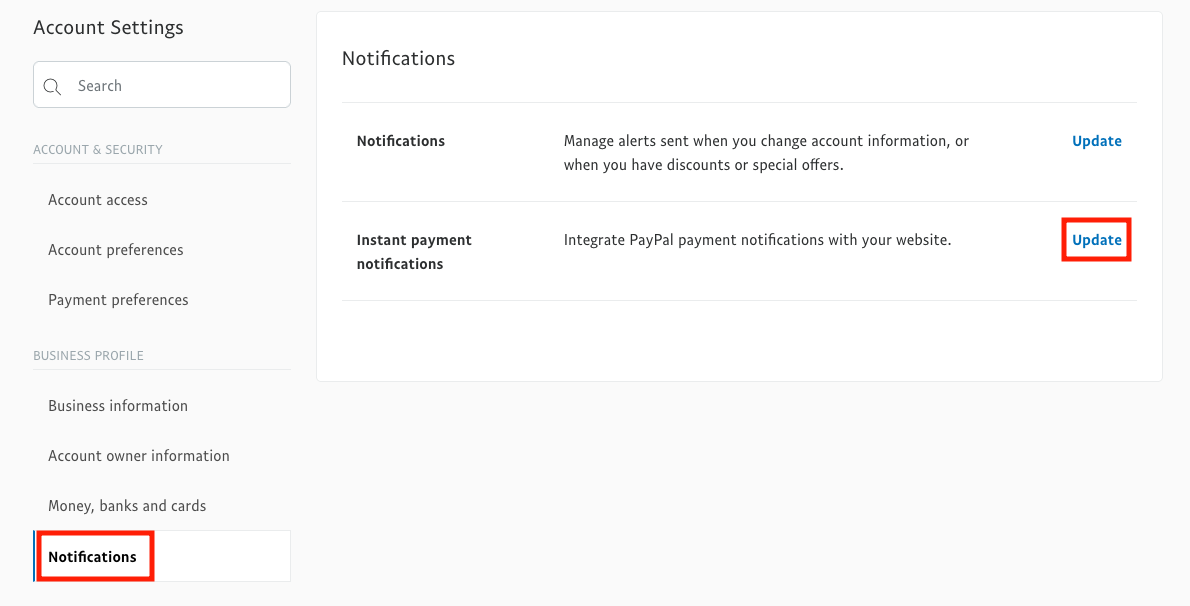
Task: Open Account access settings
Action: click(98, 200)
